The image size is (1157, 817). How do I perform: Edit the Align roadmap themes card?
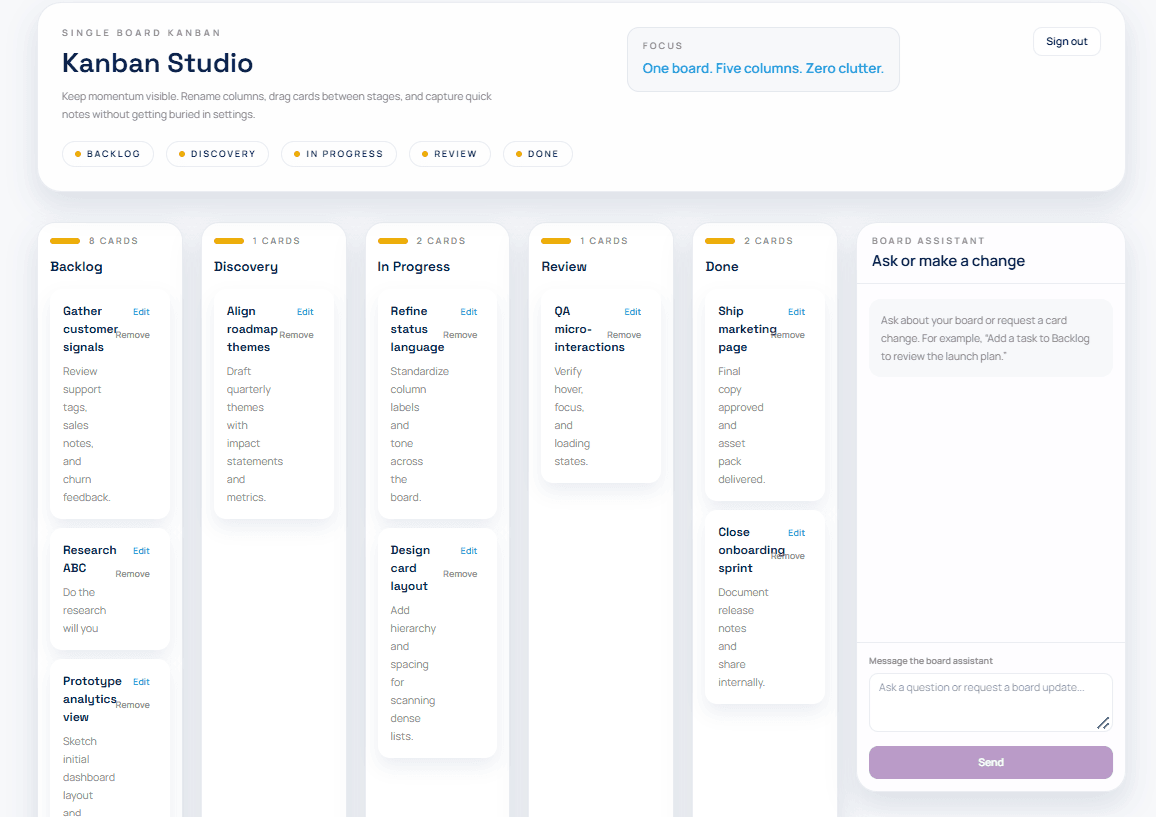[x=305, y=312]
